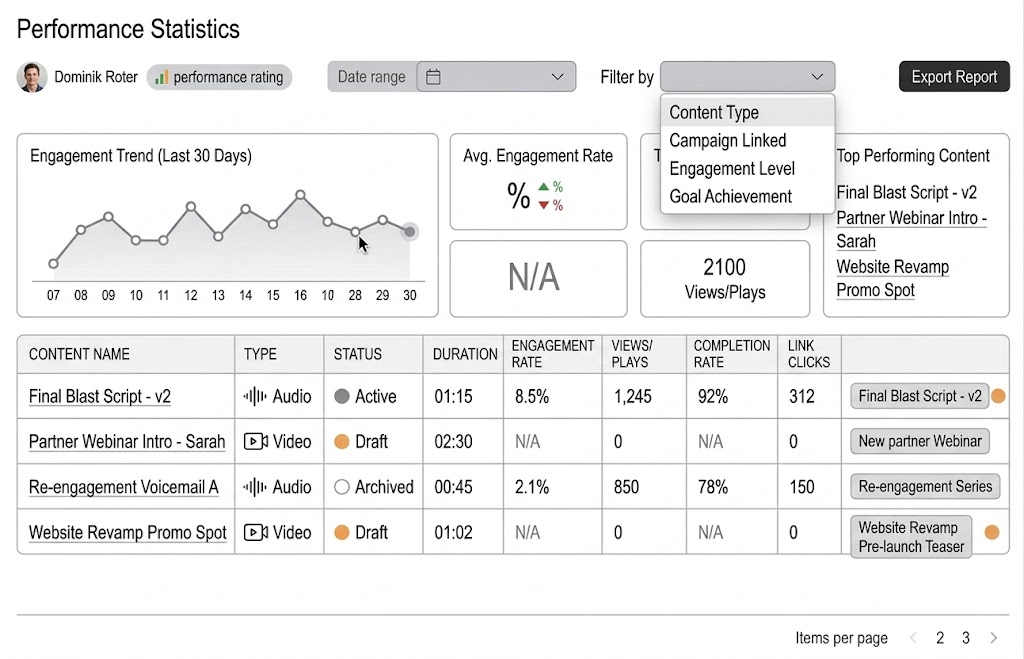Select Engagement Level filter option

click(747, 169)
